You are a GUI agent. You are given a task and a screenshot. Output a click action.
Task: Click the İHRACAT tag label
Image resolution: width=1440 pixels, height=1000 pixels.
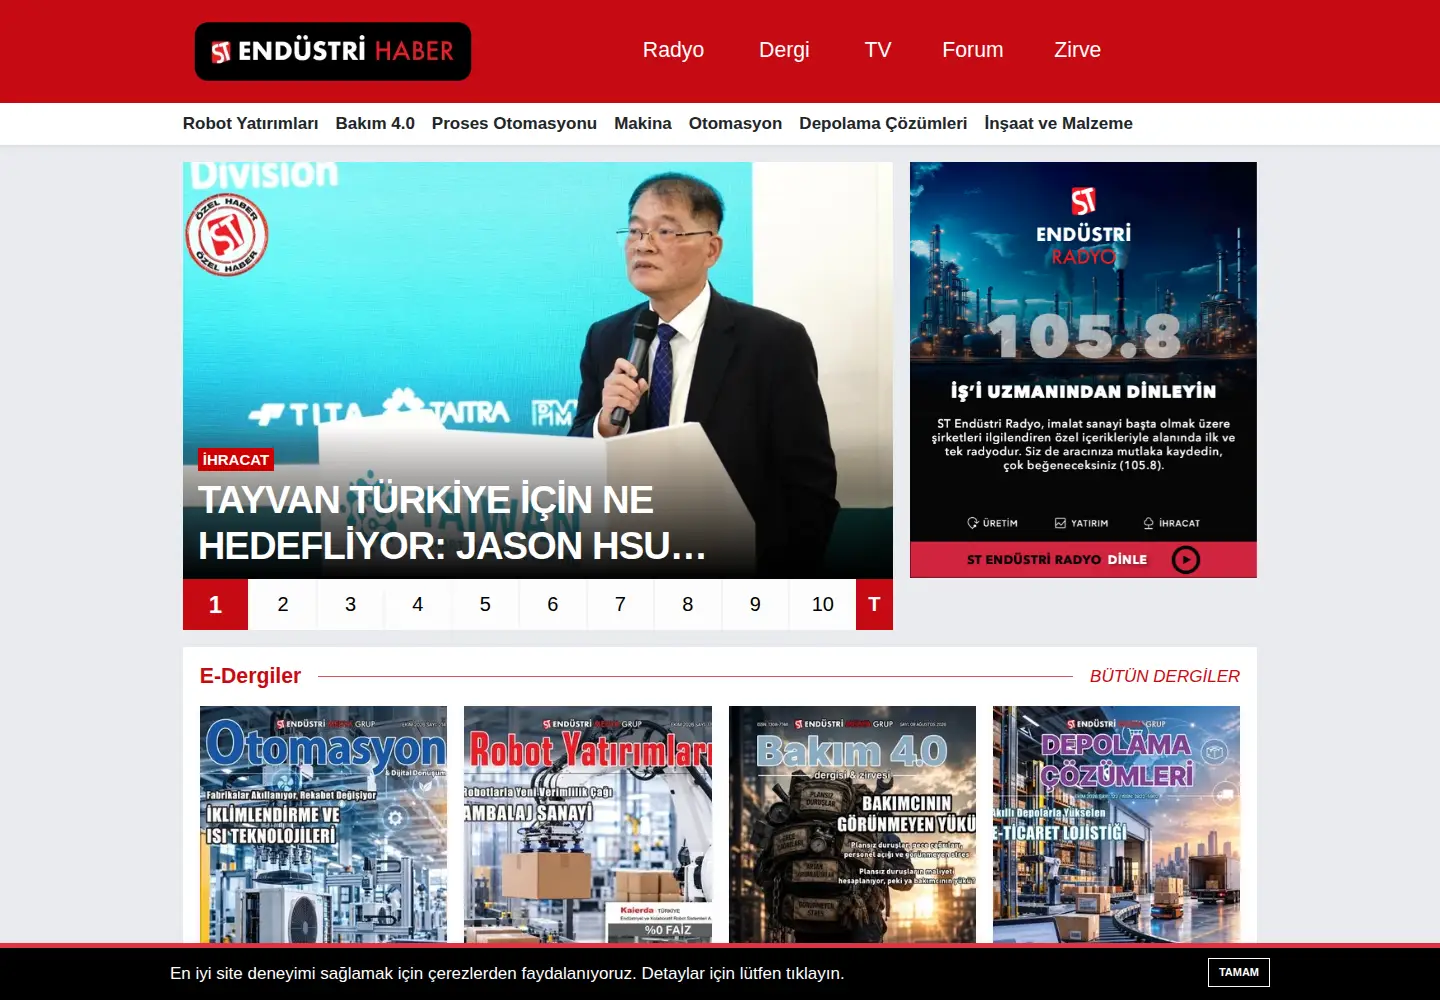pos(236,460)
